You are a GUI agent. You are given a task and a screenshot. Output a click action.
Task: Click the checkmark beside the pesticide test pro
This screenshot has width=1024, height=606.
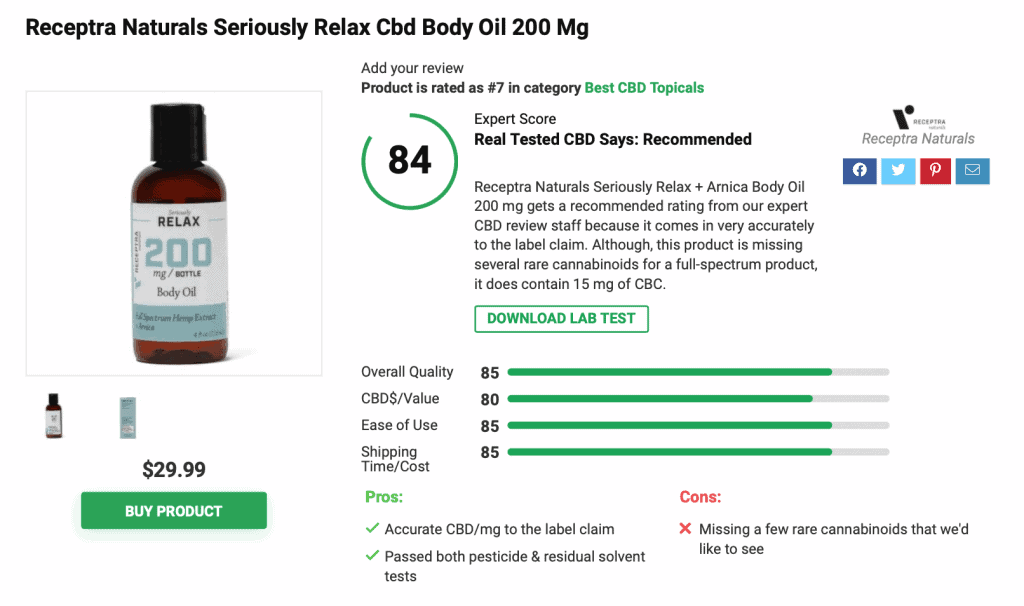coord(370,556)
